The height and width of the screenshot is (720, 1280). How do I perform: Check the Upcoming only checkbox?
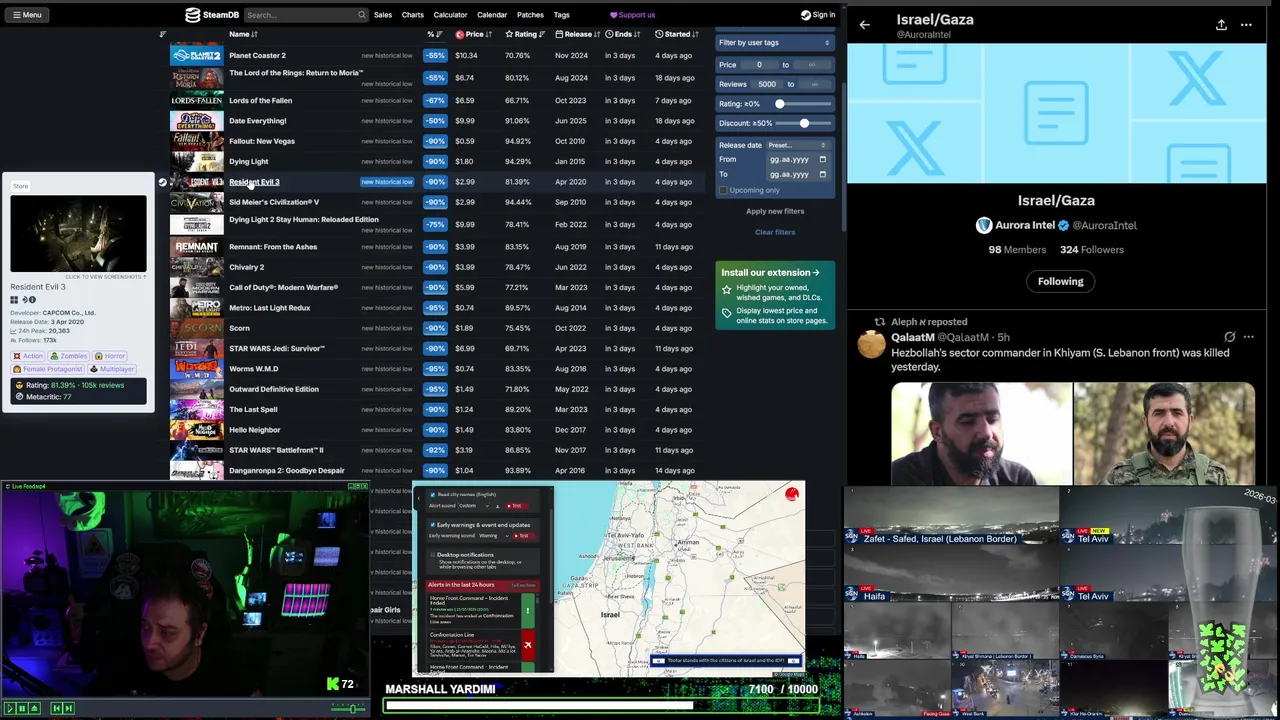[x=724, y=190]
